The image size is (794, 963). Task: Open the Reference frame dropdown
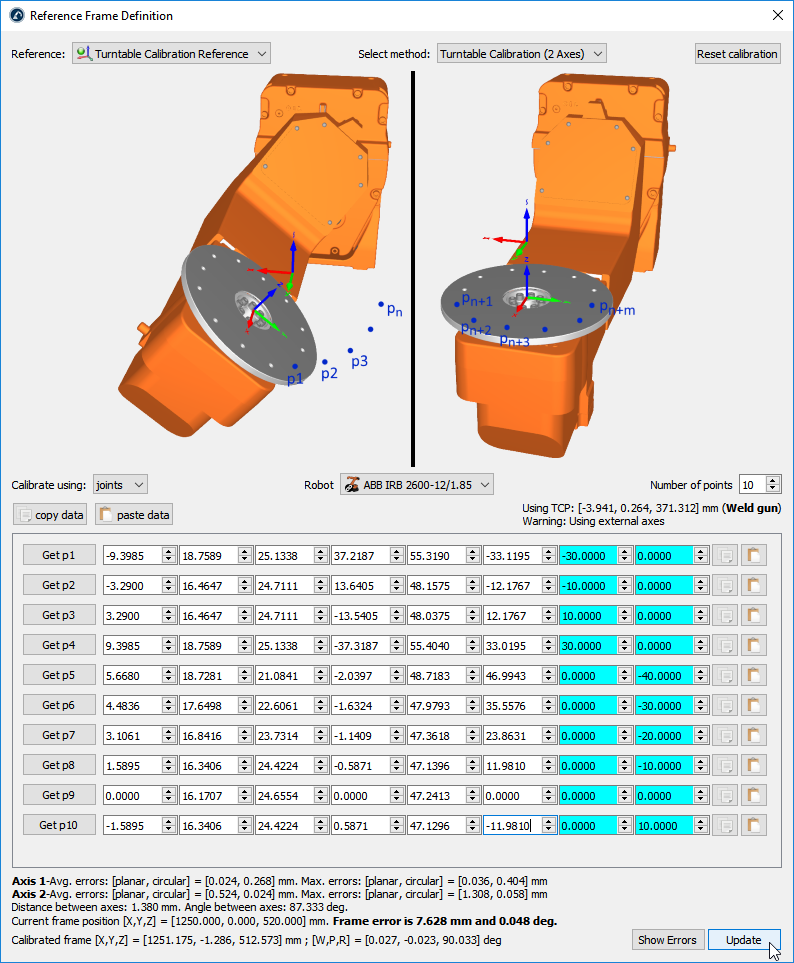click(x=171, y=54)
